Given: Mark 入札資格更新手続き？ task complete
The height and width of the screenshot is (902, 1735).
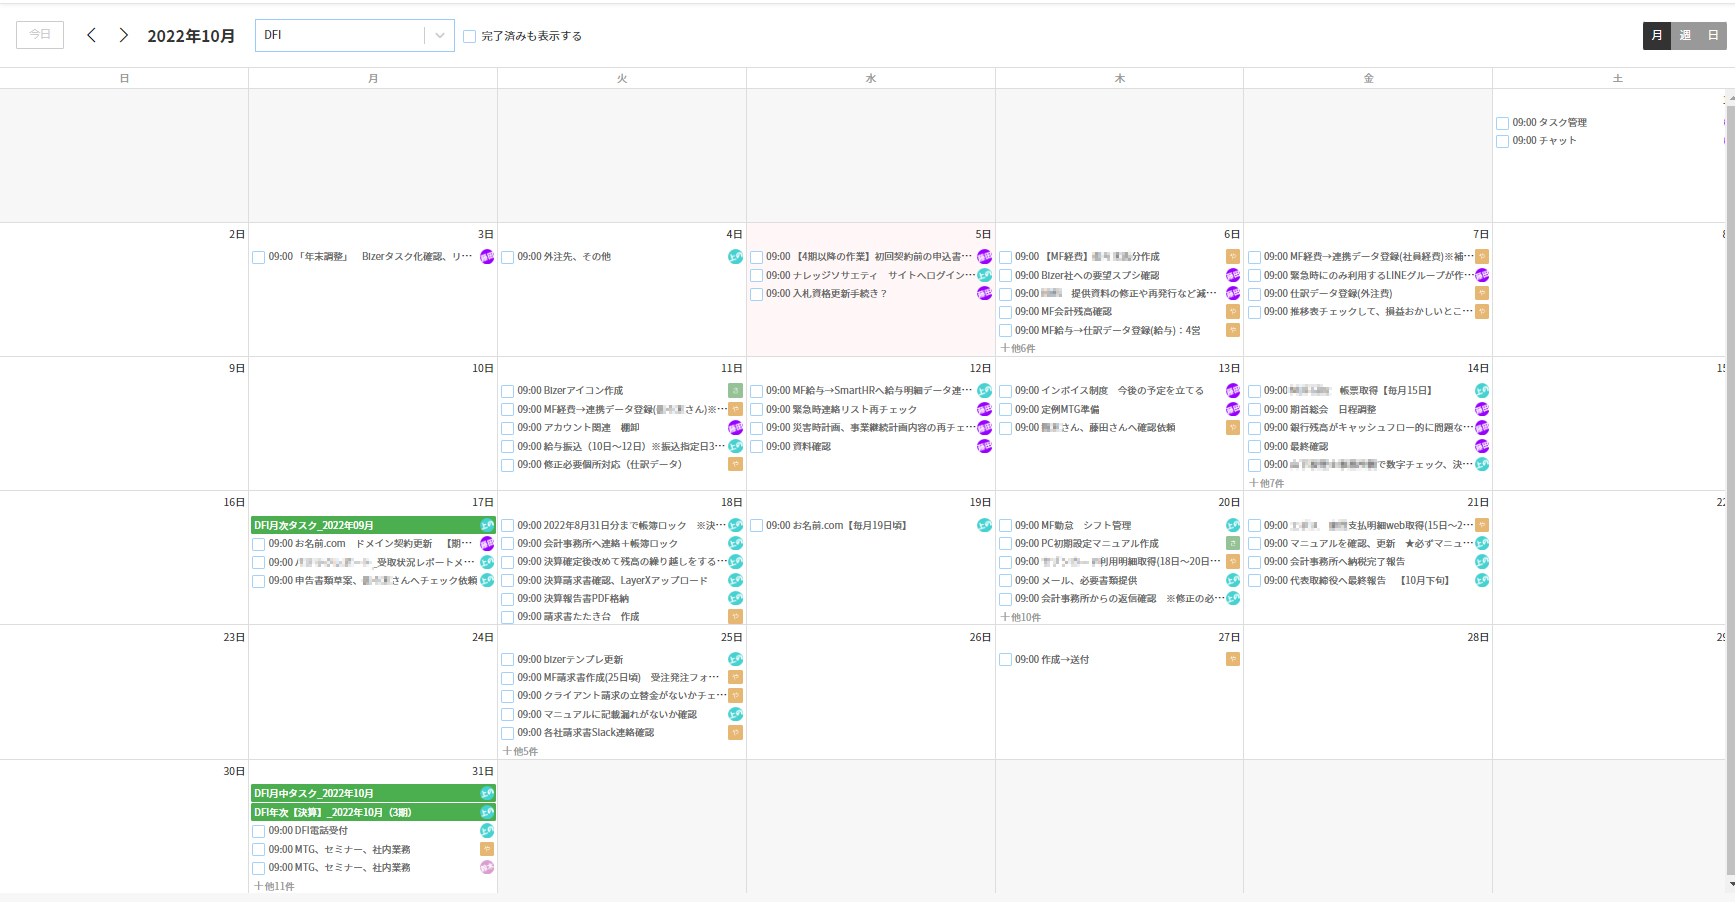Looking at the screenshot, I should coord(756,294).
